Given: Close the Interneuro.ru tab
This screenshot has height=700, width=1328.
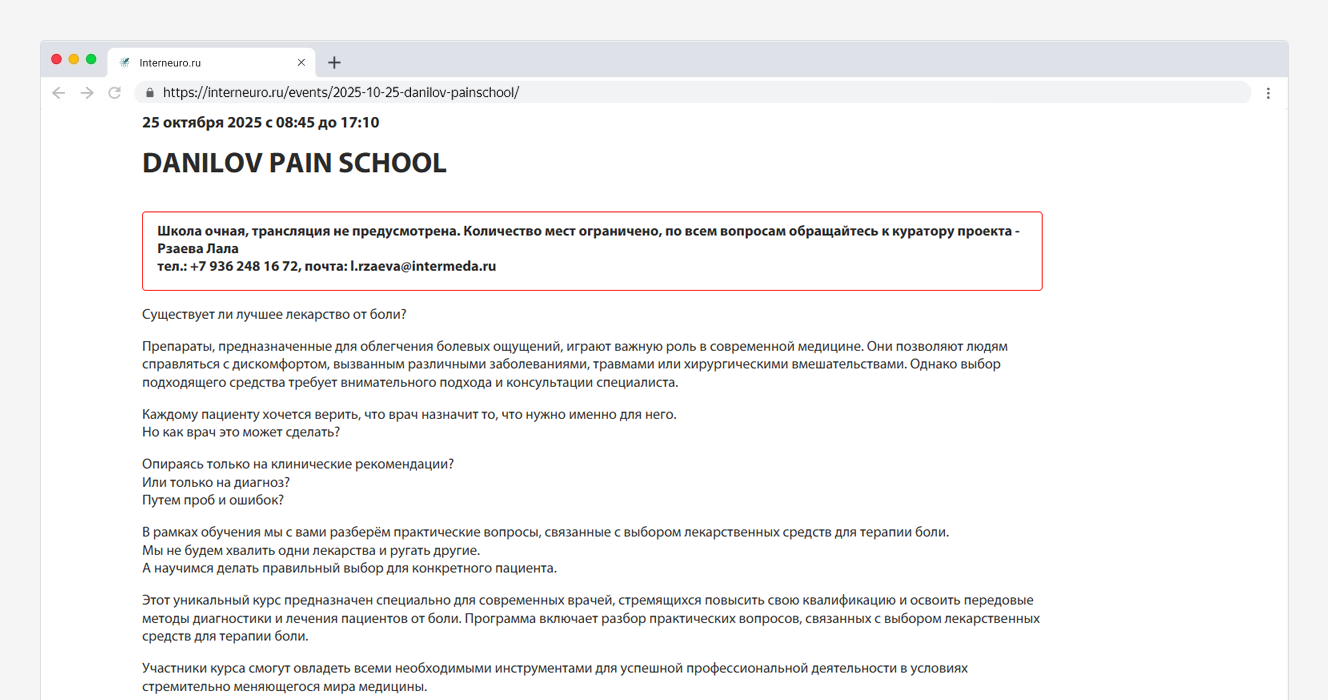Looking at the screenshot, I should click(x=301, y=61).
